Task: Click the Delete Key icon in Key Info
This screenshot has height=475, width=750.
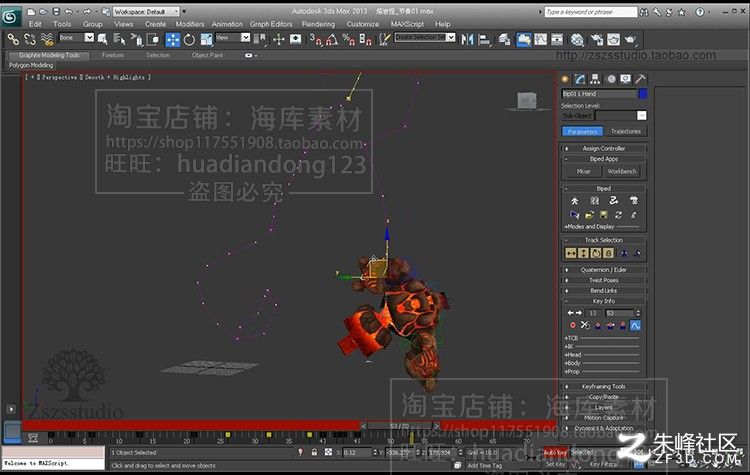Action: tap(585, 325)
